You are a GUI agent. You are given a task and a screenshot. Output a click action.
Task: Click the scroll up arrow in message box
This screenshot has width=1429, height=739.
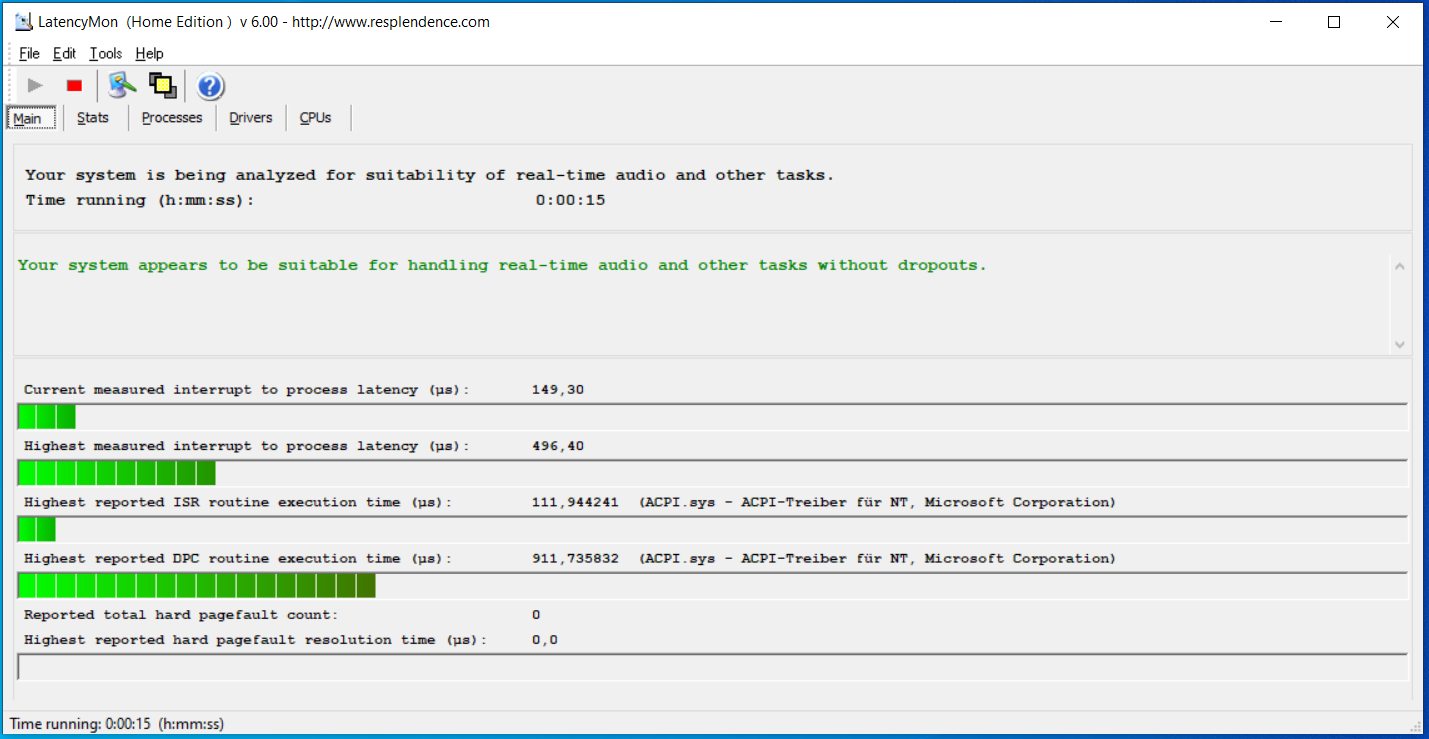point(1399,267)
